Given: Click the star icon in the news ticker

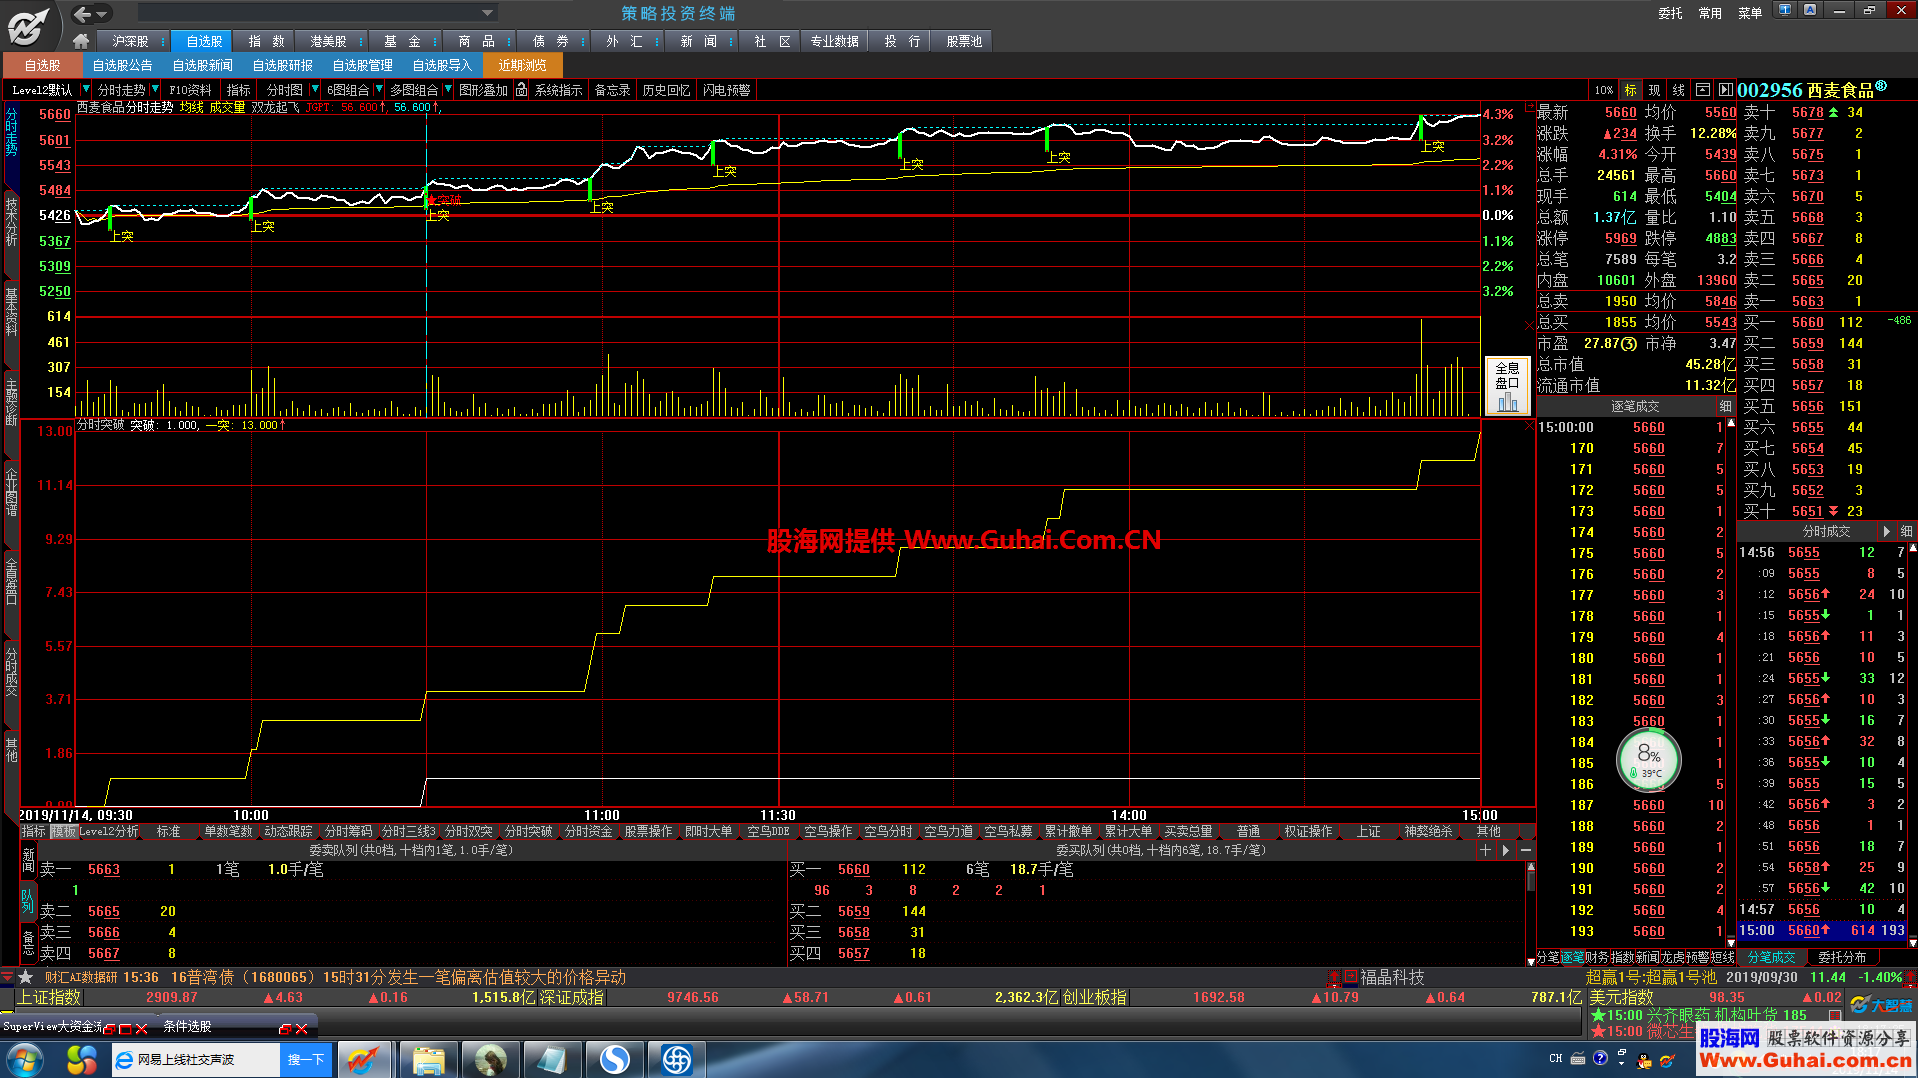Looking at the screenshot, I should 26,977.
